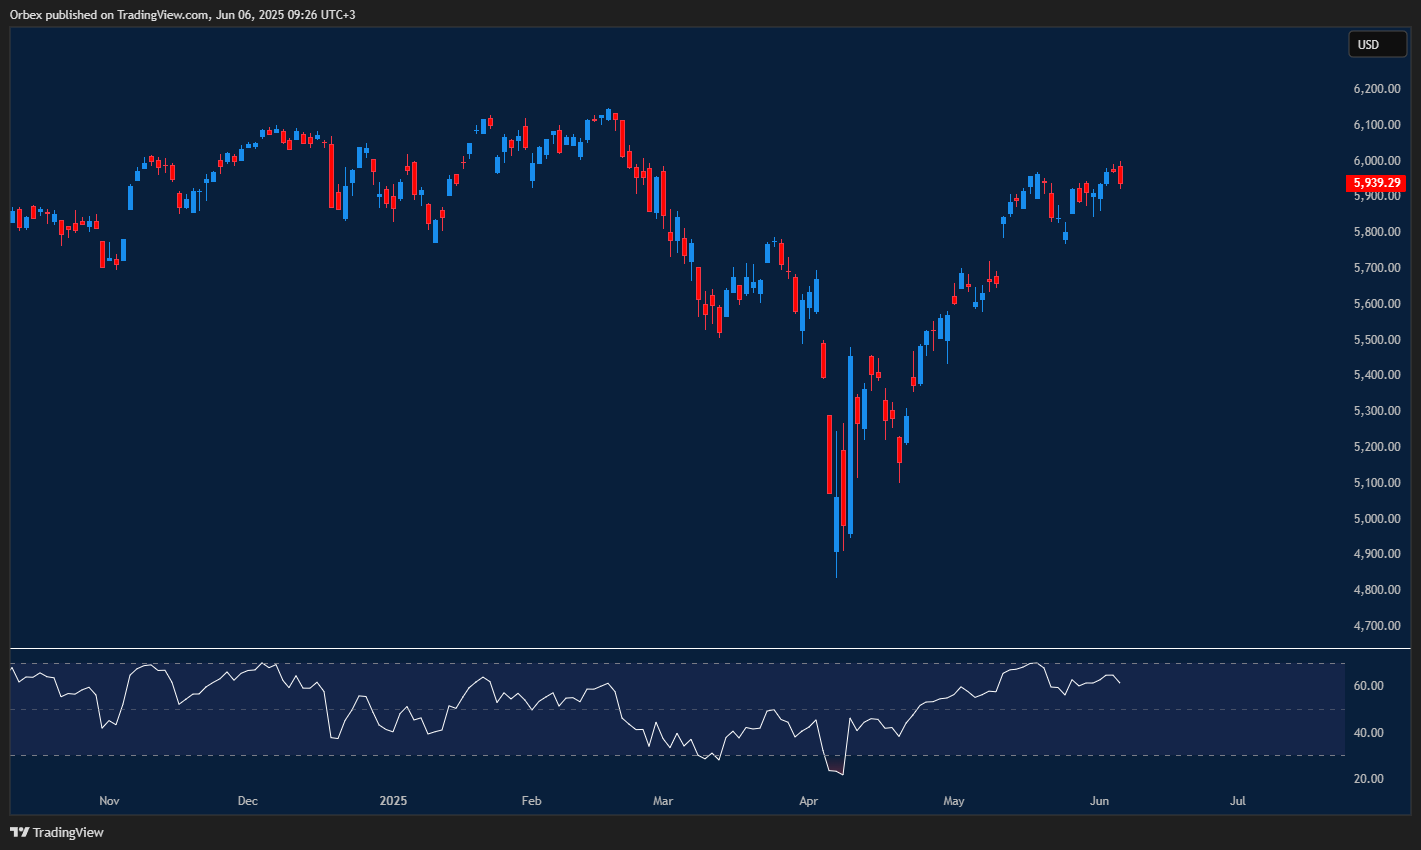Click the TradingView logo icon
Screen dimensions: 1421x850
point(19,832)
